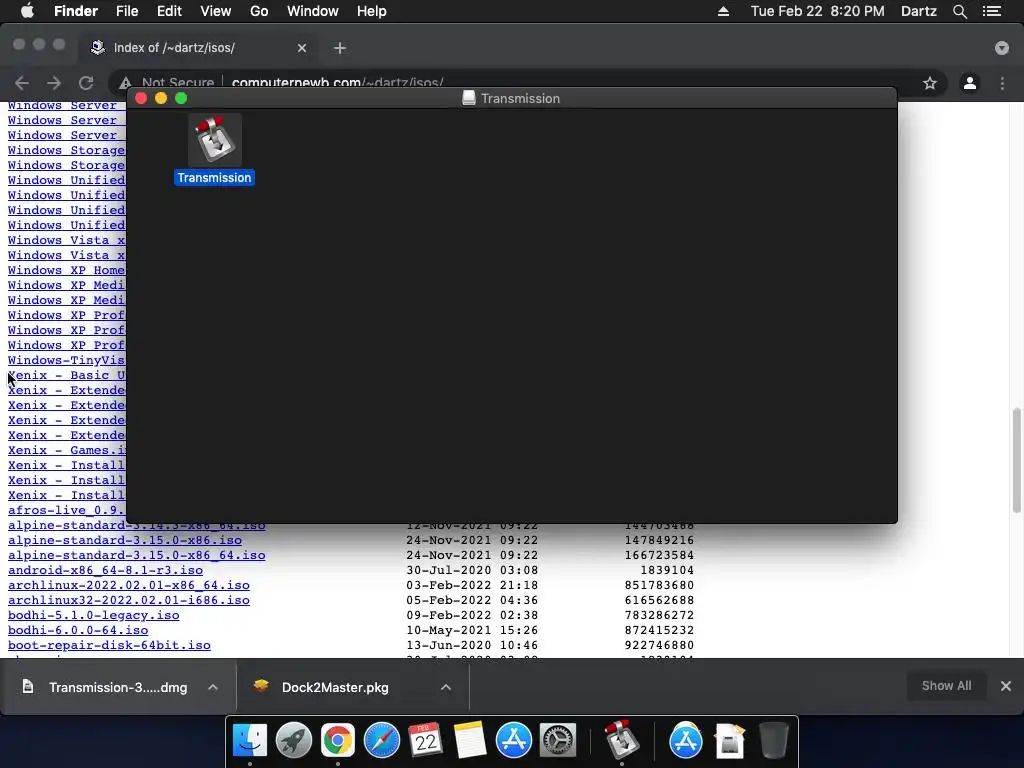Viewport: 1024px width, 768px height.
Task: Open Notification Center list icon in the menu bar
Action: tap(992, 11)
